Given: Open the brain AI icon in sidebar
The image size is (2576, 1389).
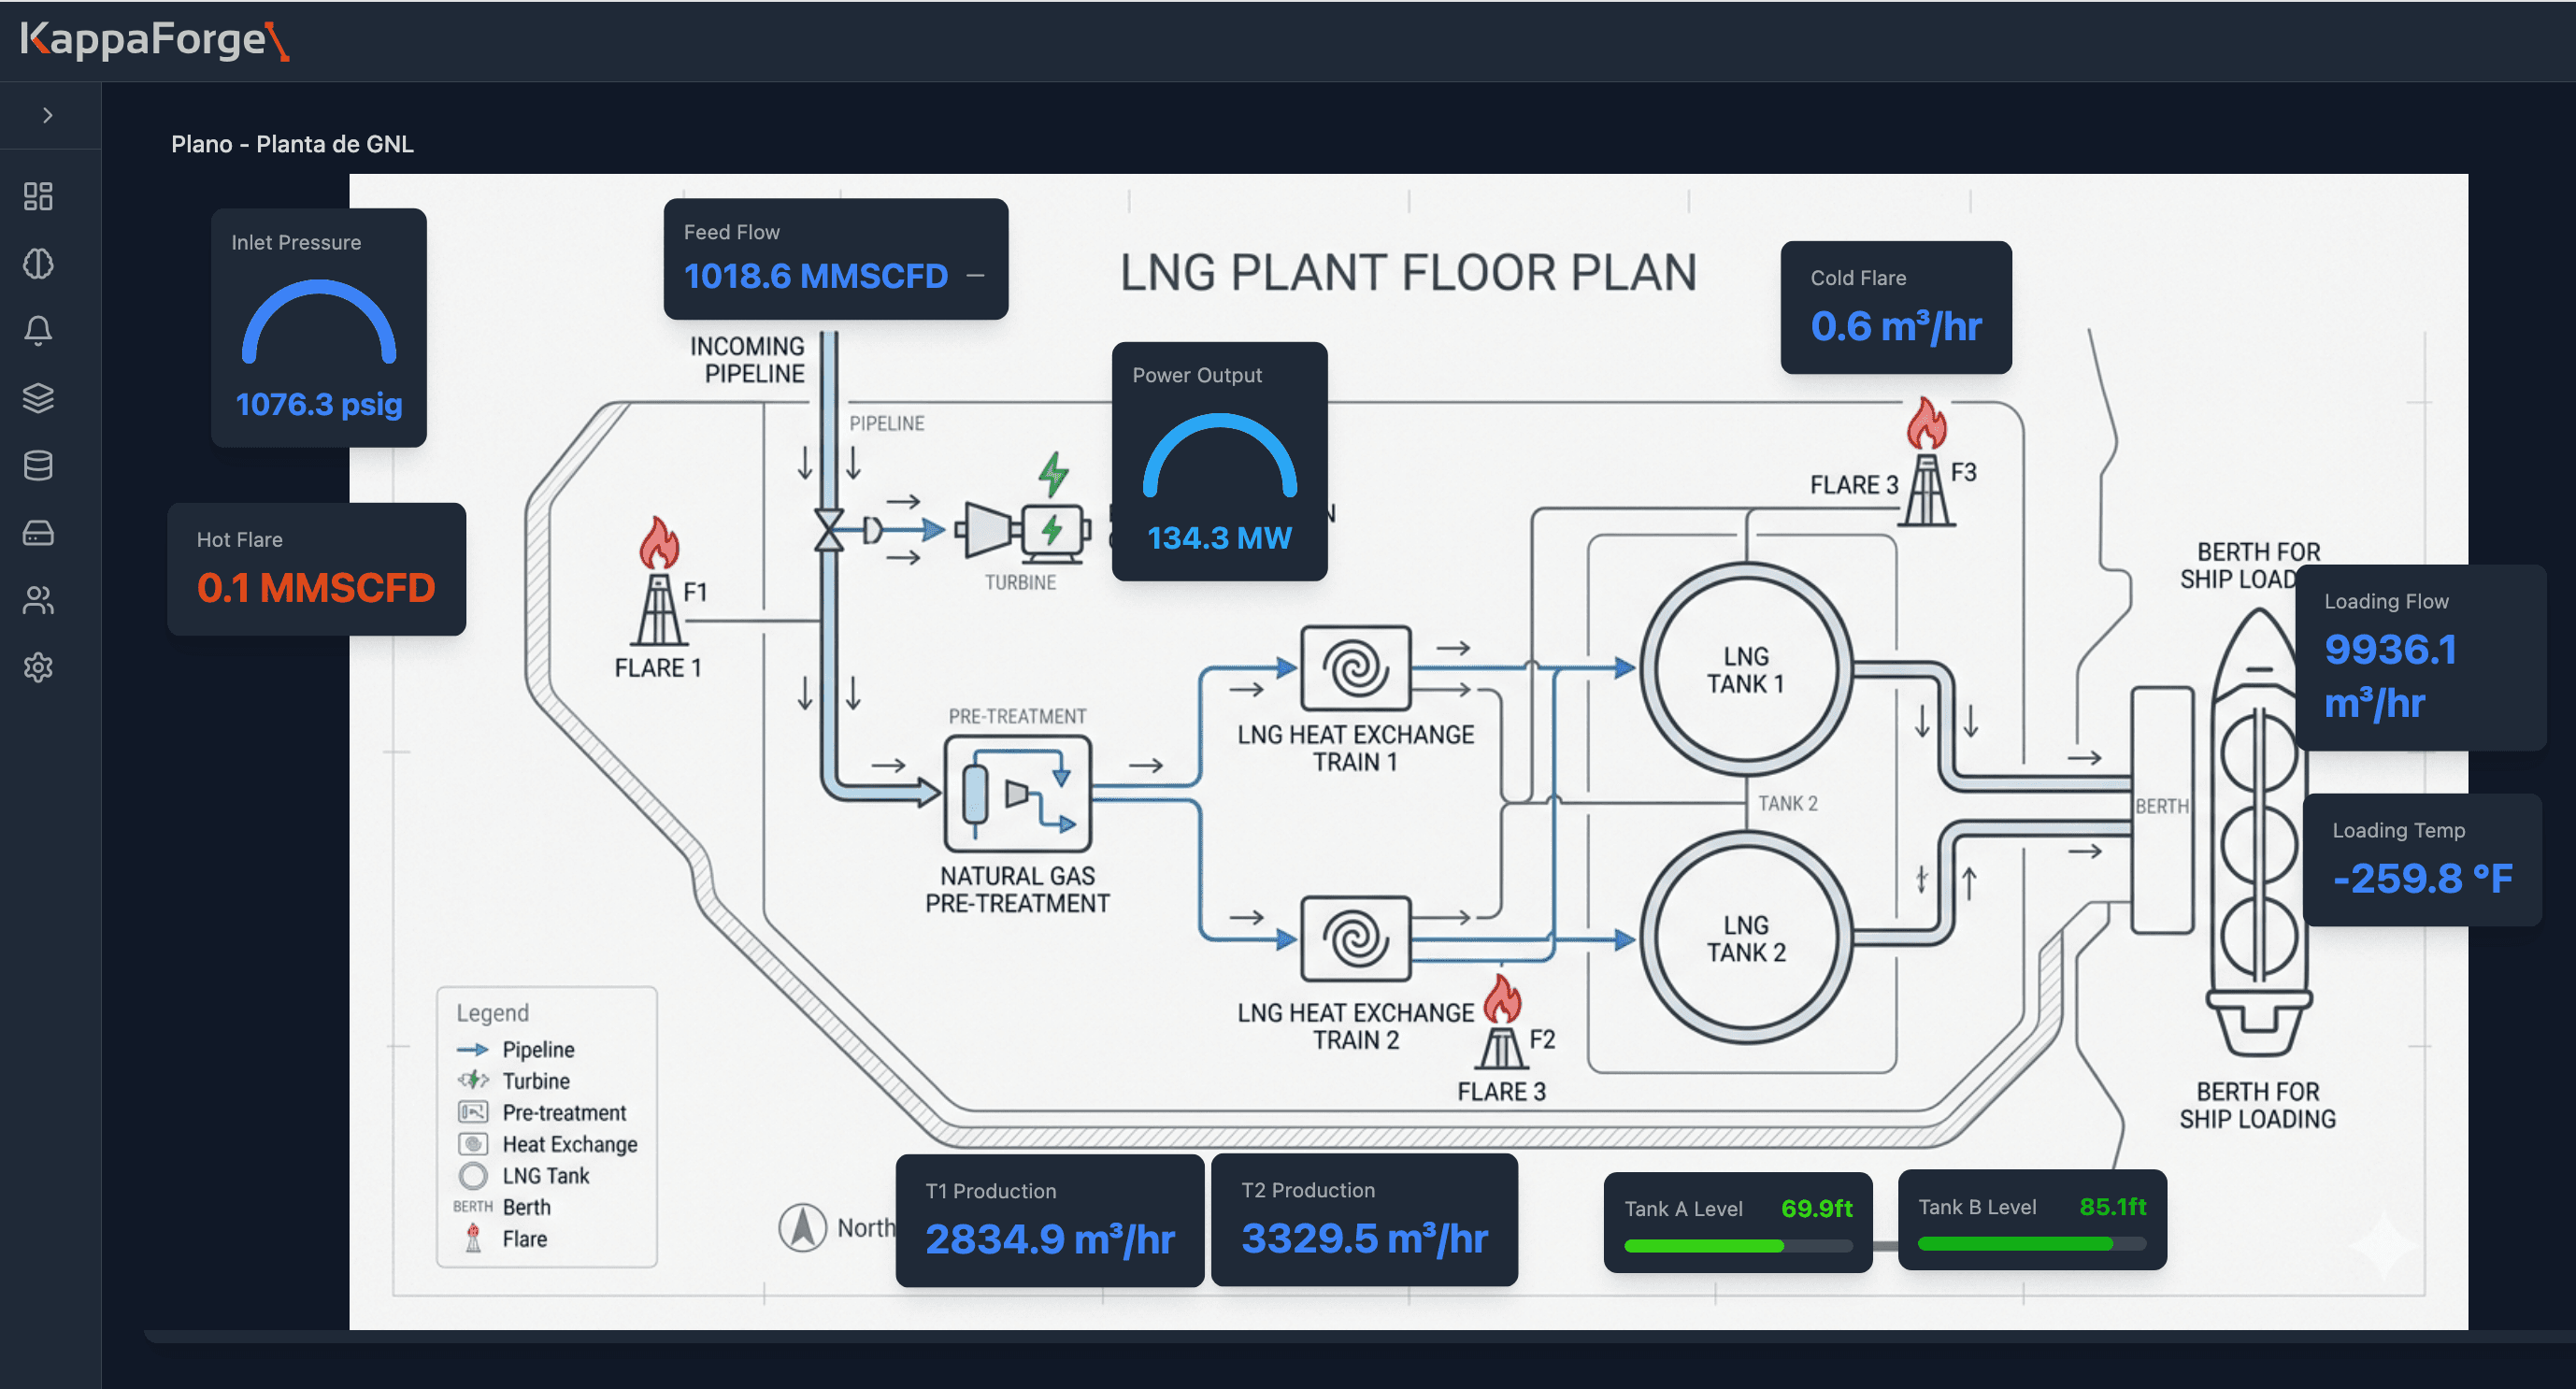Looking at the screenshot, I should [x=38, y=263].
